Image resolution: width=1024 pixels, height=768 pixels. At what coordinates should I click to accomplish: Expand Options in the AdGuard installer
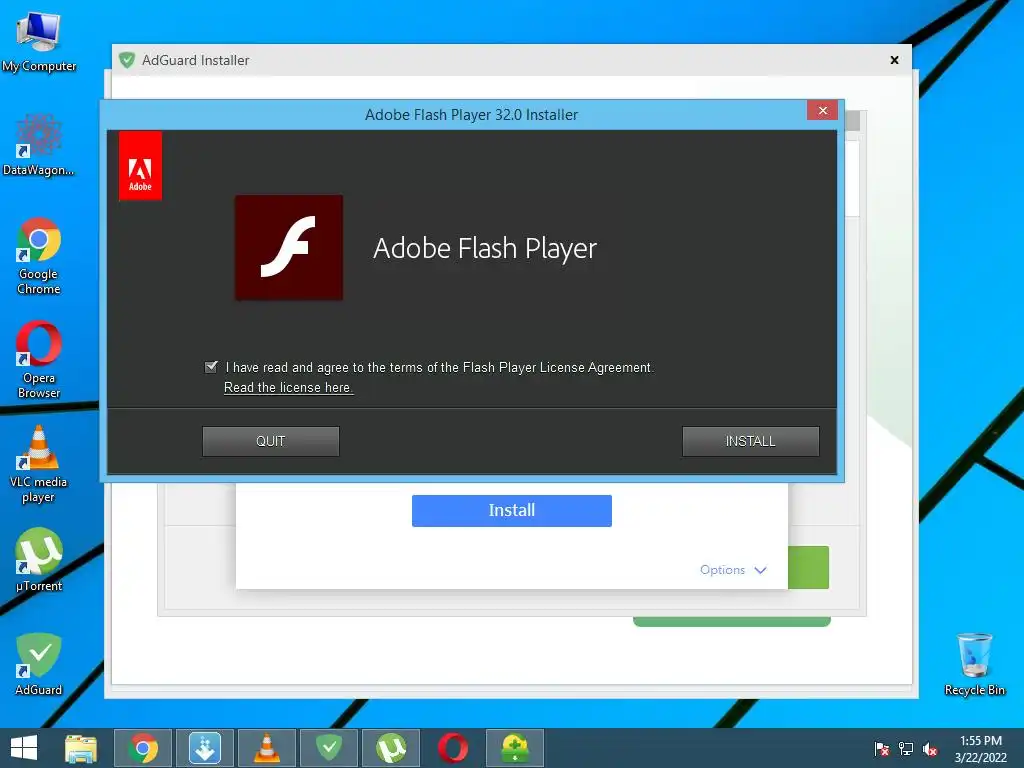click(x=733, y=570)
